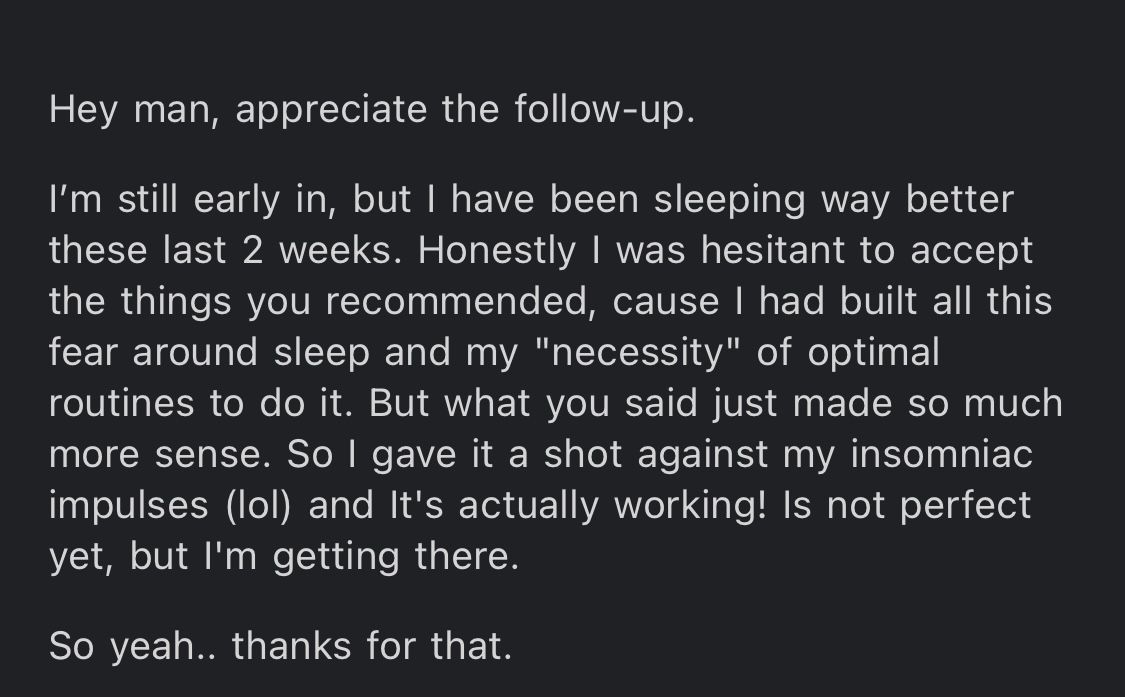Click the phrase 'But what you said'
The height and width of the screenshot is (697, 1125).
[533, 404]
